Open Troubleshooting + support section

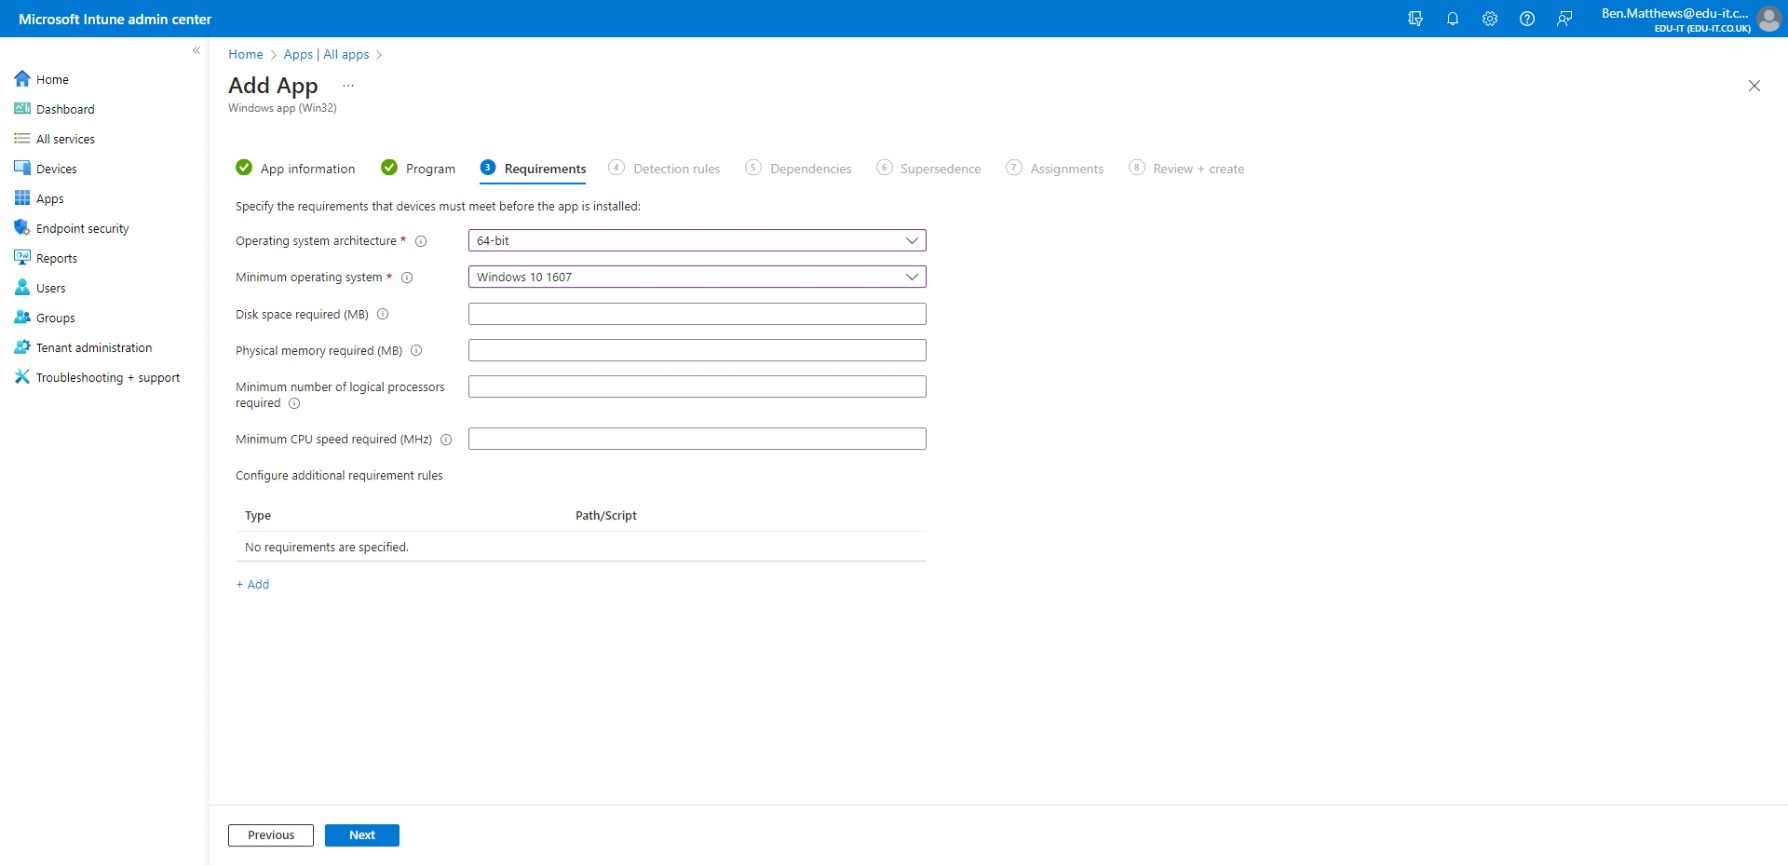tap(97, 378)
